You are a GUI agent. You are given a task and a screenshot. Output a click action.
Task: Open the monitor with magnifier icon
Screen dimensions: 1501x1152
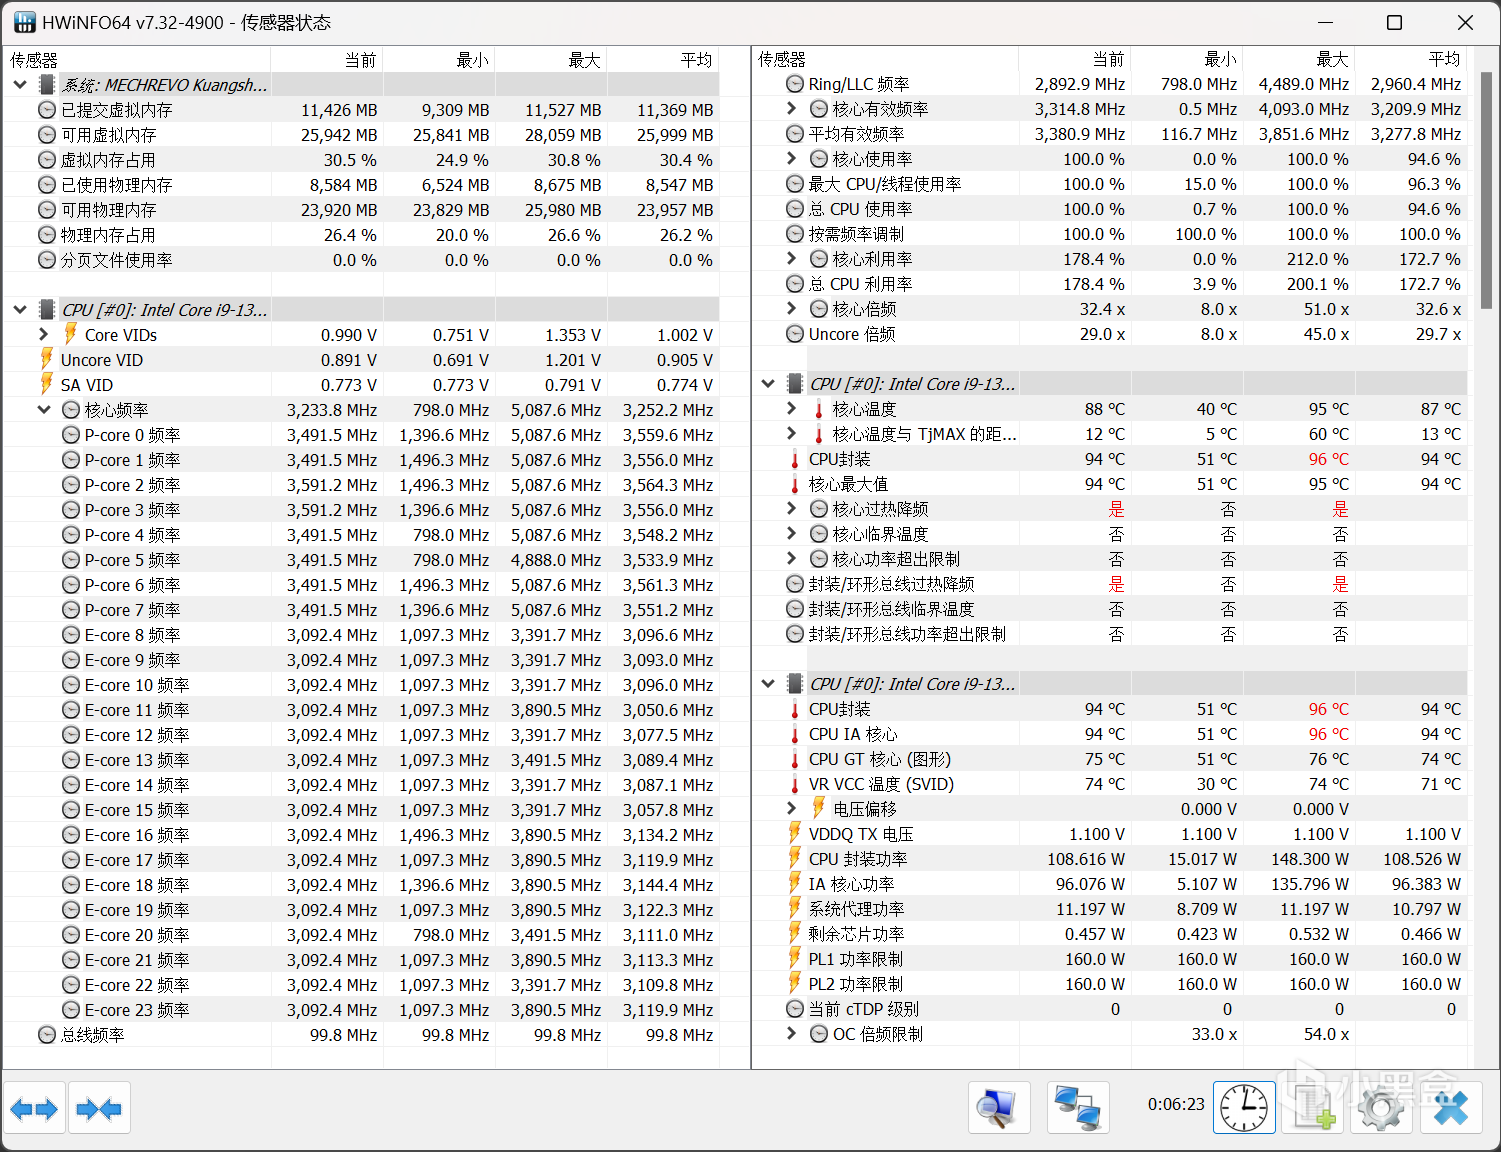(x=999, y=1108)
